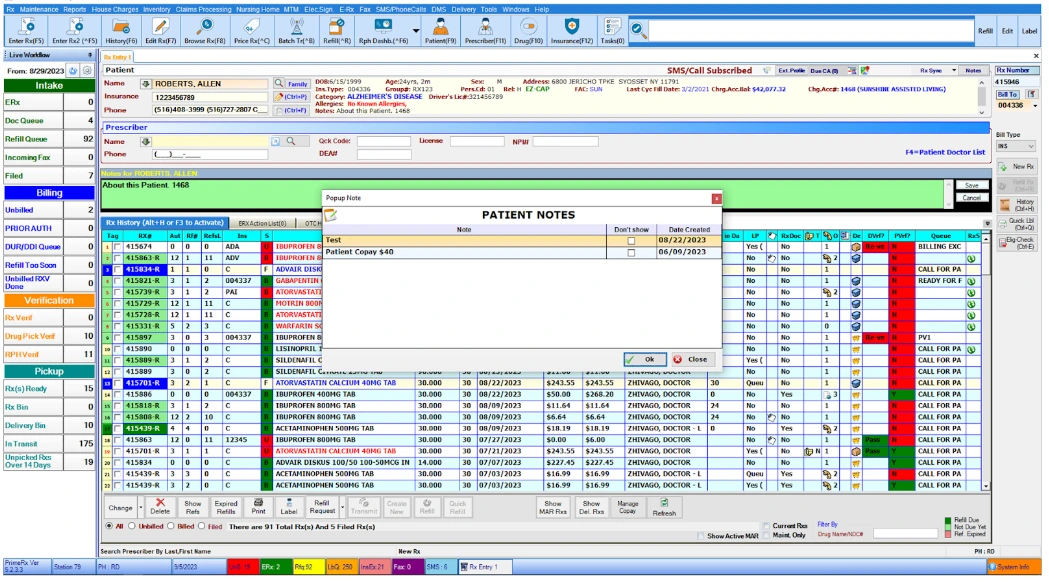1049x582 pixels.
Task: Select the Billed radio button
Action: click(171, 526)
